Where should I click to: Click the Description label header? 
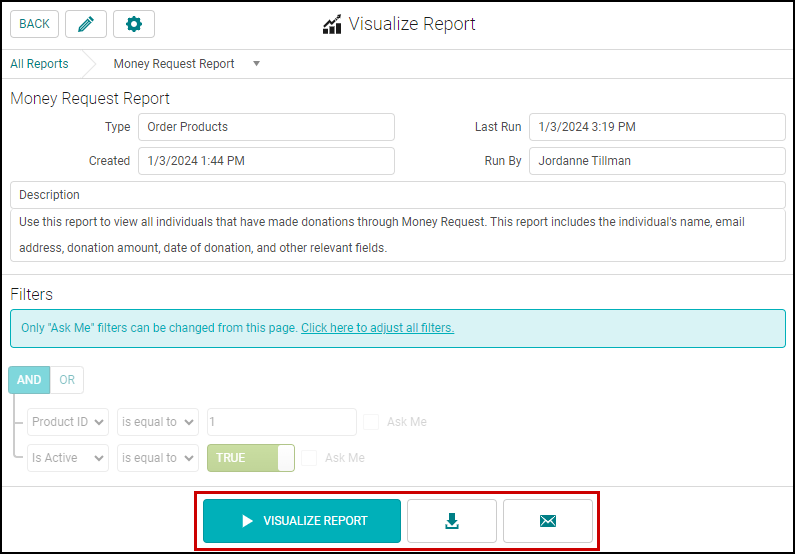pos(398,195)
